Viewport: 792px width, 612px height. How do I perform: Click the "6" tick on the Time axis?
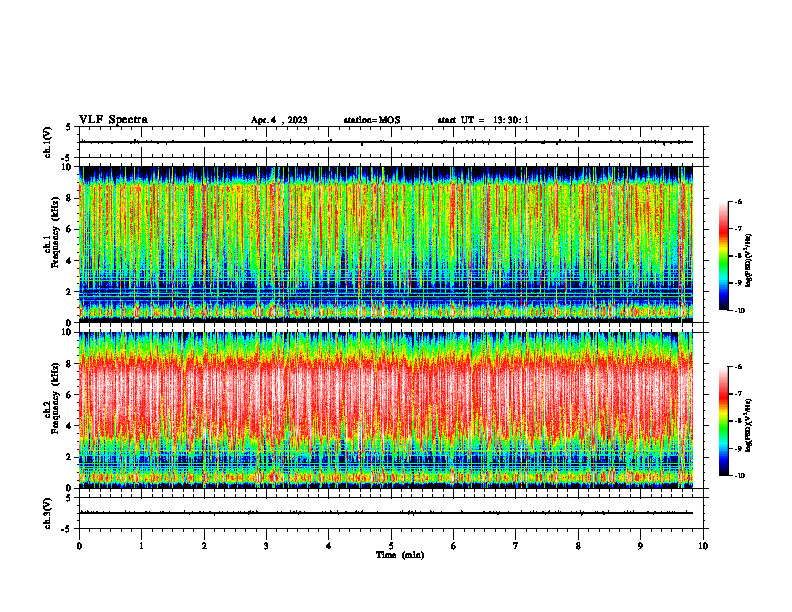tap(454, 546)
